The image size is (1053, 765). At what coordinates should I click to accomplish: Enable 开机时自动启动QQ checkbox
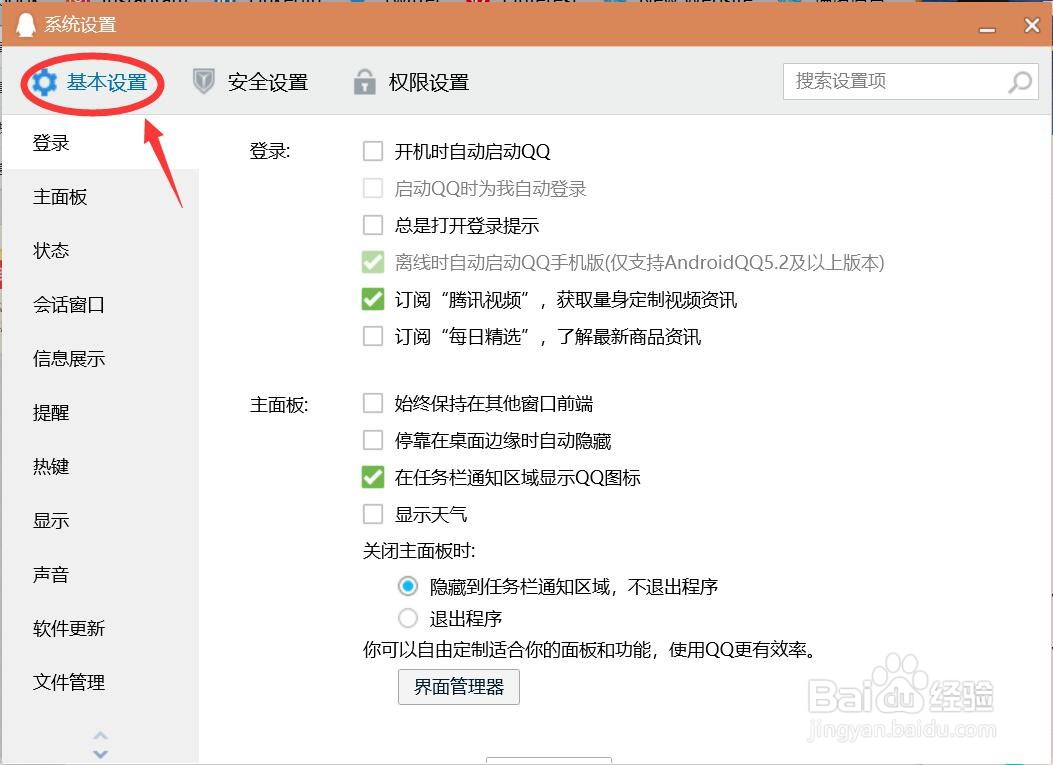pyautogui.click(x=373, y=151)
